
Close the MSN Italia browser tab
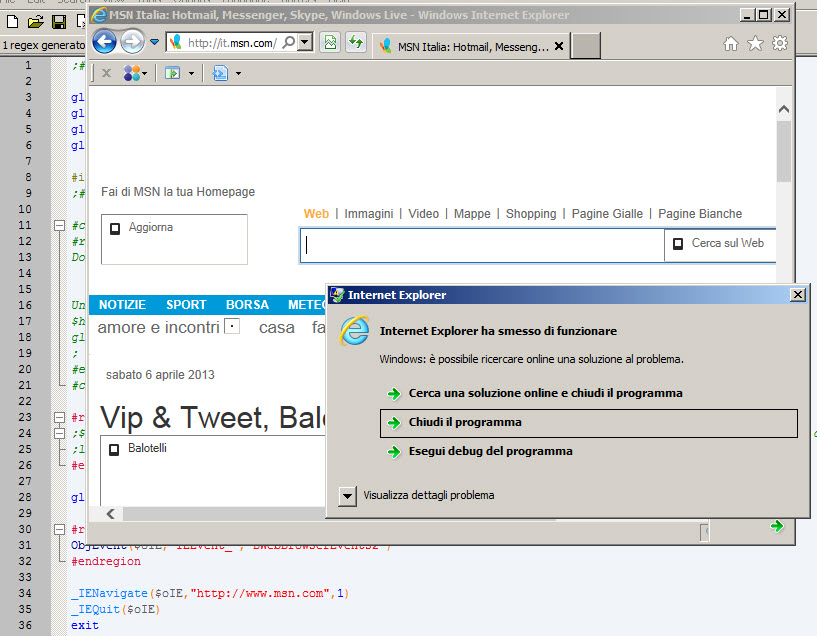pos(558,46)
